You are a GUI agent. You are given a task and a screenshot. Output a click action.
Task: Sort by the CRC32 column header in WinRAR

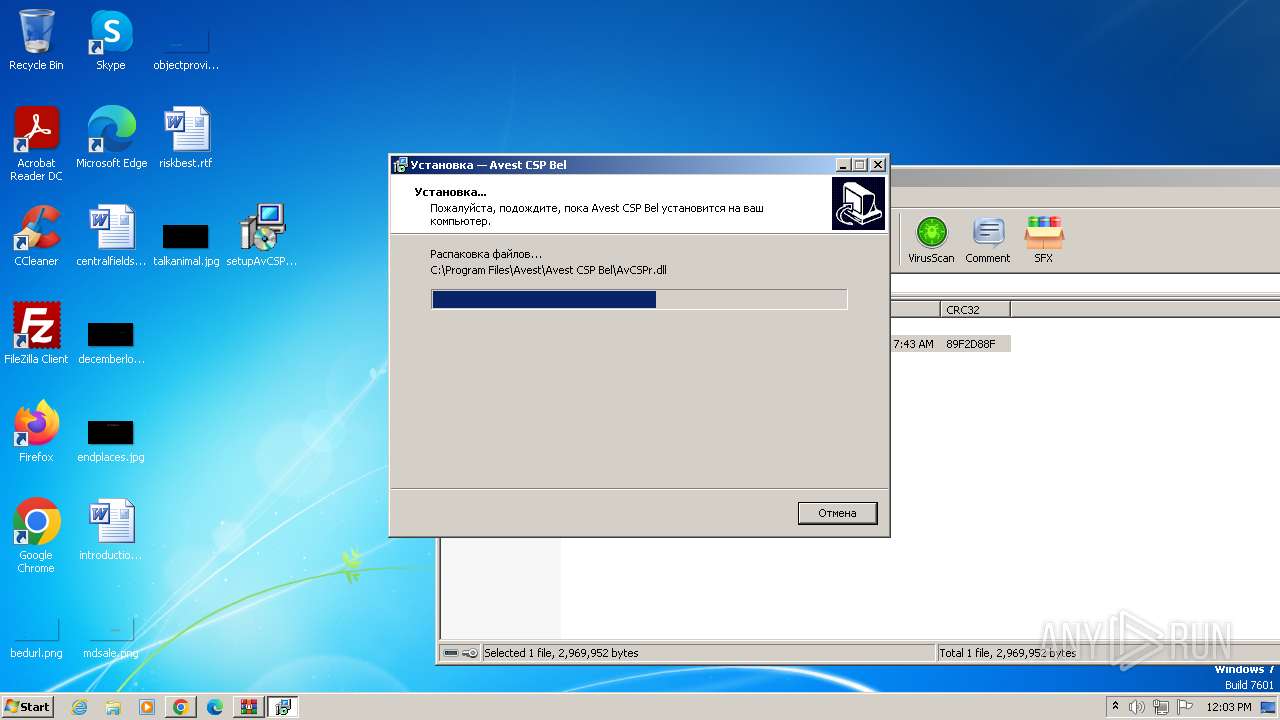pyautogui.click(x=975, y=310)
